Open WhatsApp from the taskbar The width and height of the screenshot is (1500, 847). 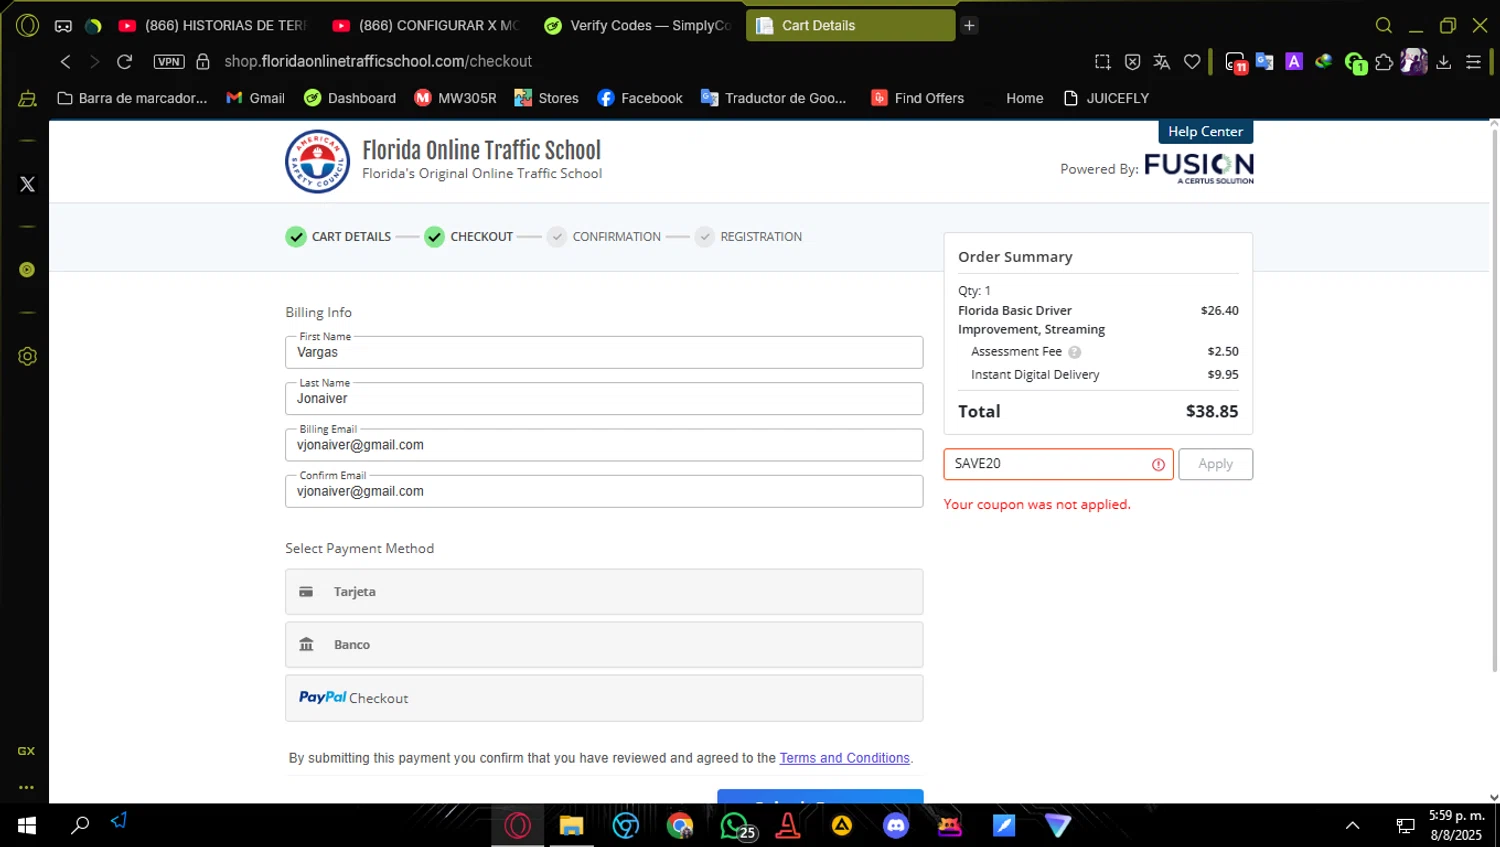[x=735, y=826]
